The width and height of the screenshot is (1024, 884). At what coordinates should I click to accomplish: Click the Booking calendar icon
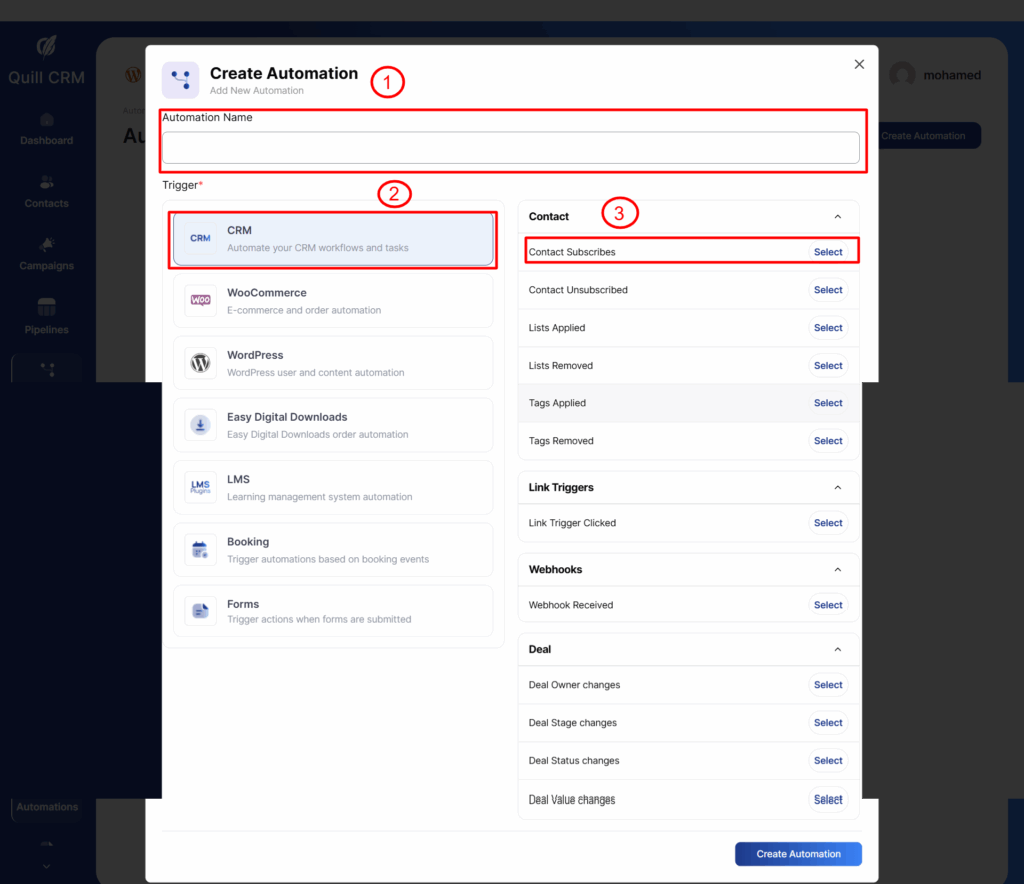[x=200, y=549]
